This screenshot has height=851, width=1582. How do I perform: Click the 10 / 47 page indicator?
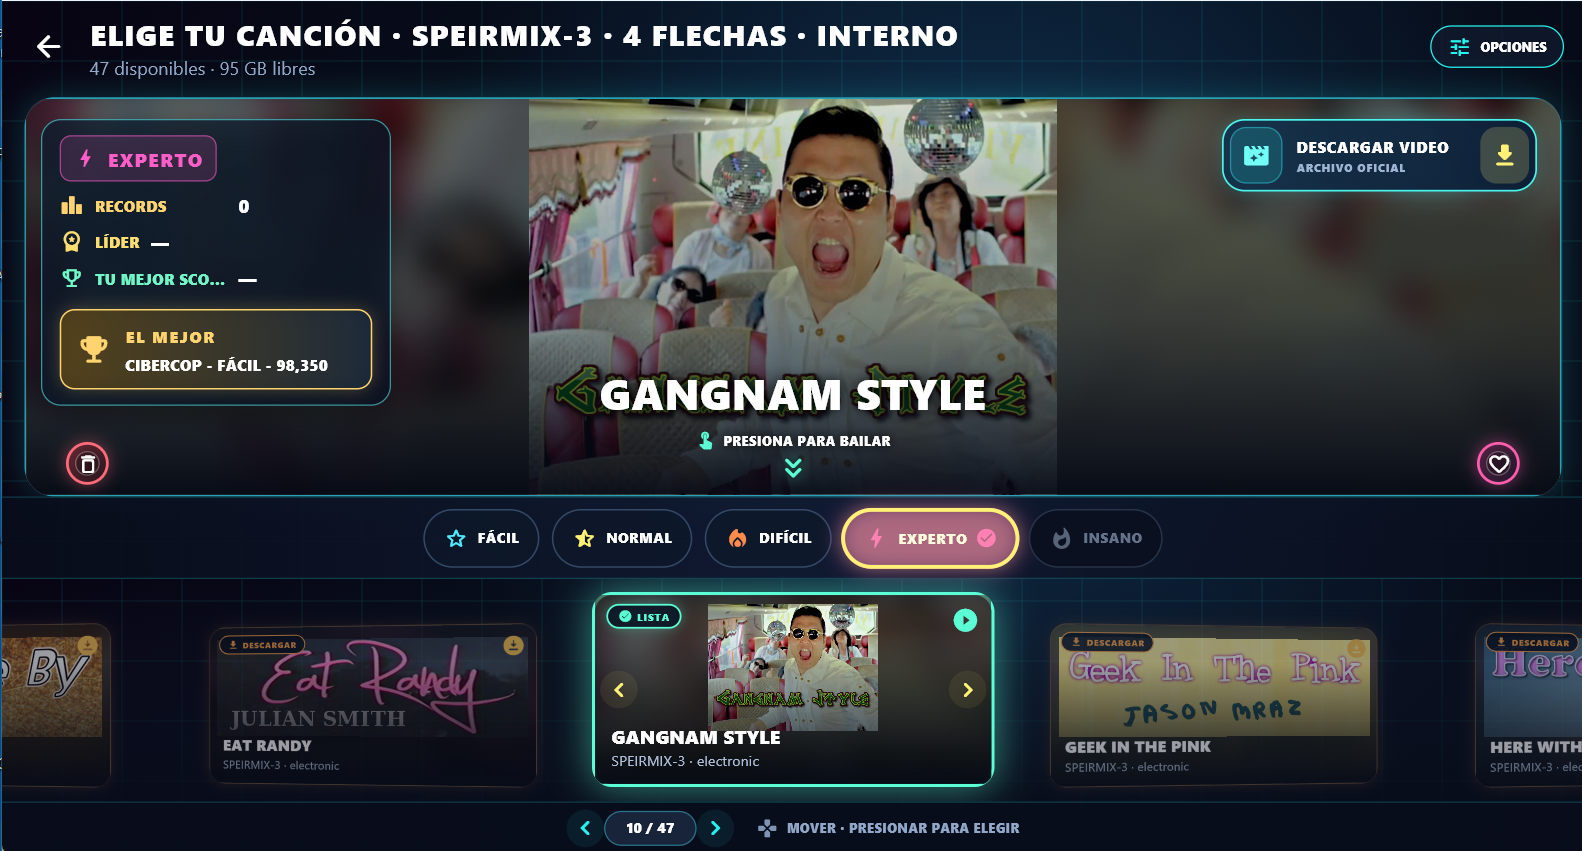tap(650, 828)
